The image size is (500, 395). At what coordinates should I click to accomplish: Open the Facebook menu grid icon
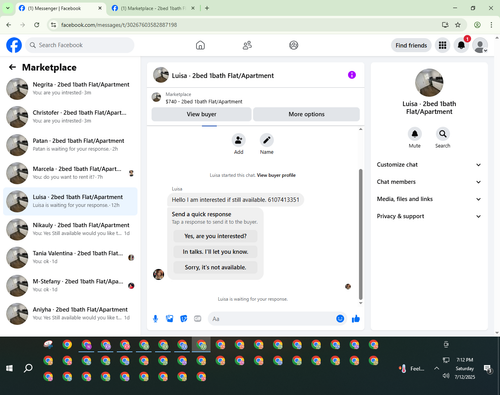pyautogui.click(x=442, y=45)
